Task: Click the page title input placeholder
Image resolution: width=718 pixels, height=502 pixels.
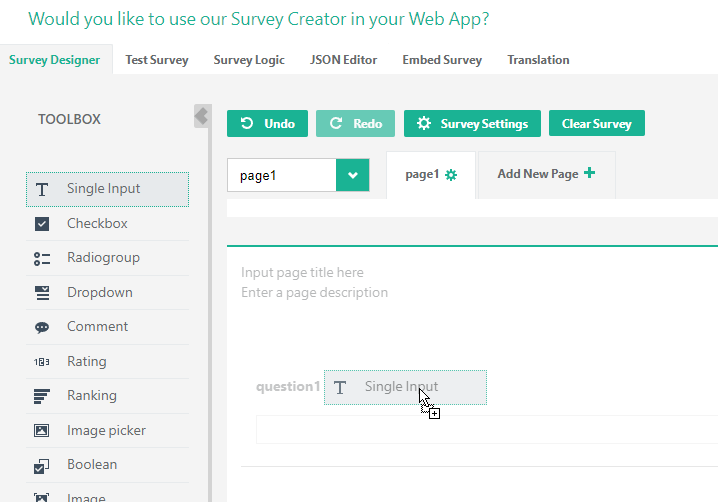Action: (x=302, y=273)
